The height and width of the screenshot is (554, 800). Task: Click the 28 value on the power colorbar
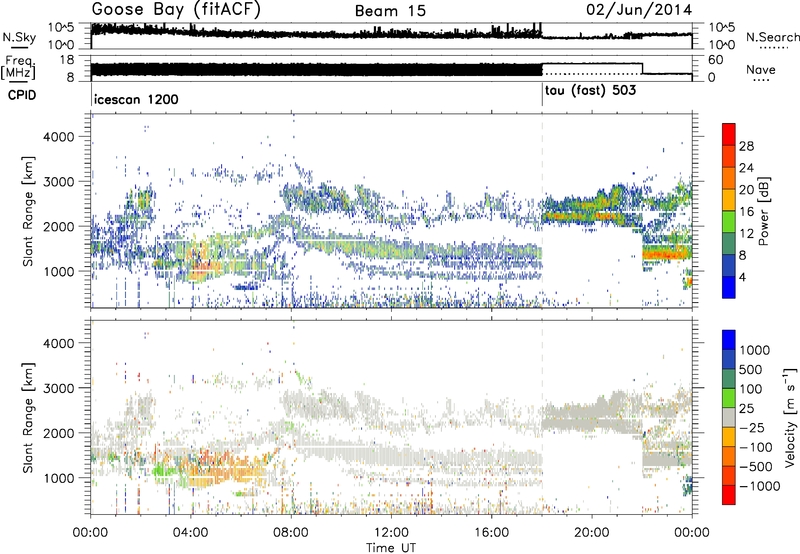[x=746, y=146]
